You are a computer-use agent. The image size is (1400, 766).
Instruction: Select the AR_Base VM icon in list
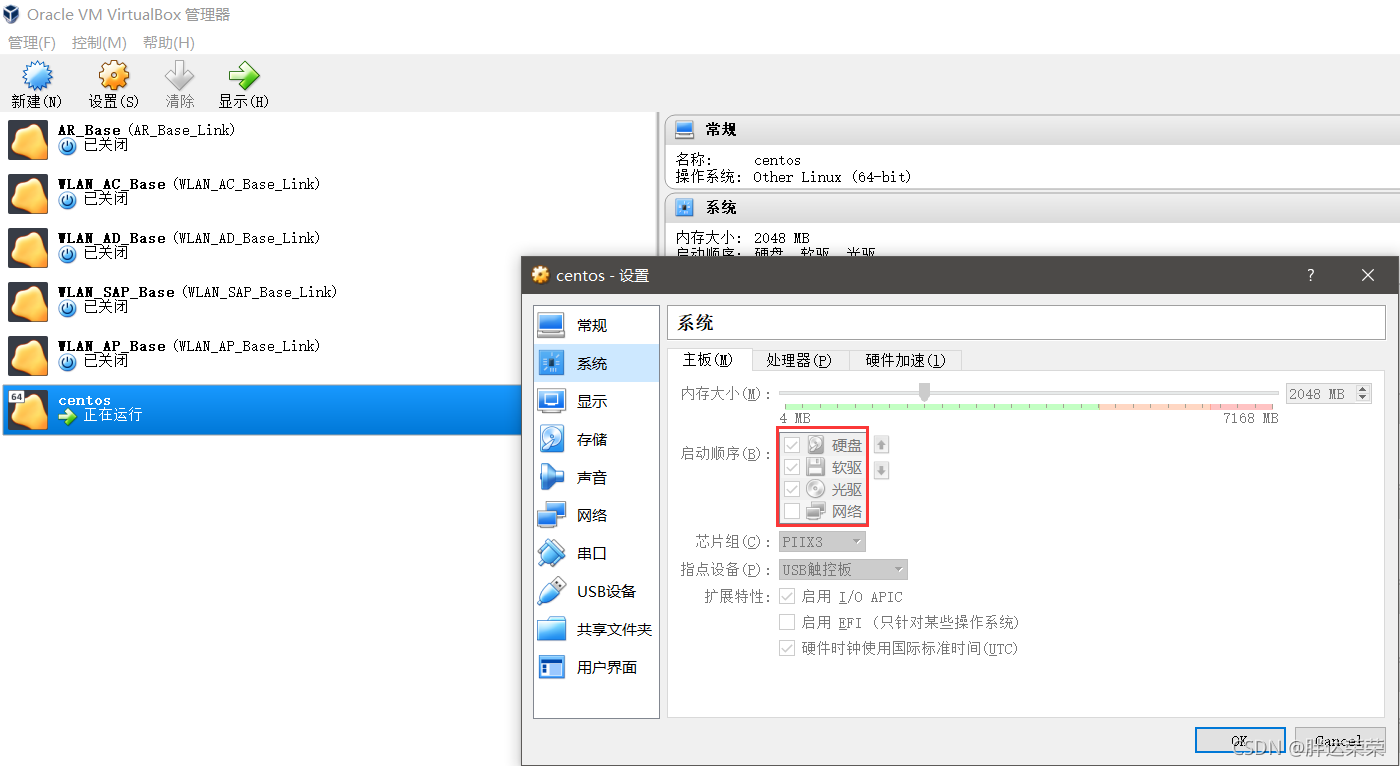click(28, 140)
